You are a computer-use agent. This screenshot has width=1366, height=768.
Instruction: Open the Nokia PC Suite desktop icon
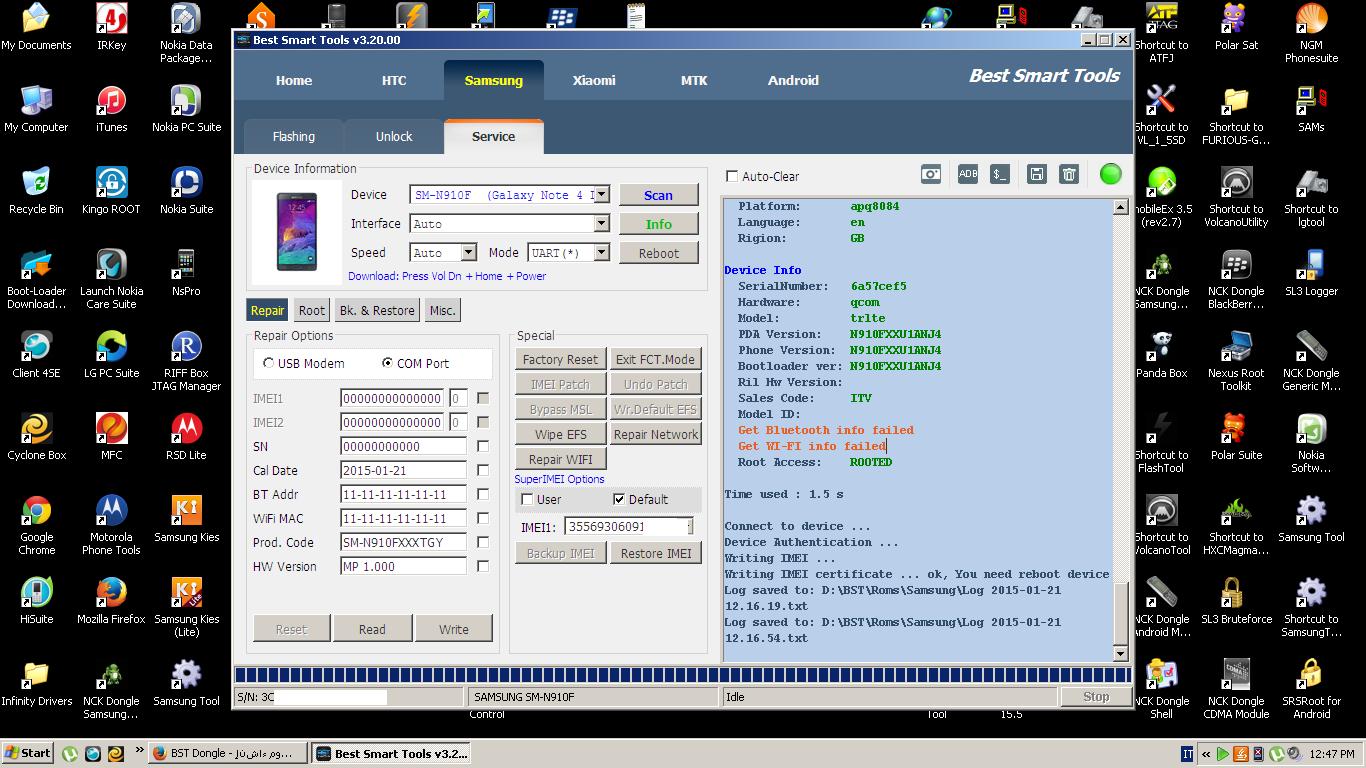(x=186, y=109)
